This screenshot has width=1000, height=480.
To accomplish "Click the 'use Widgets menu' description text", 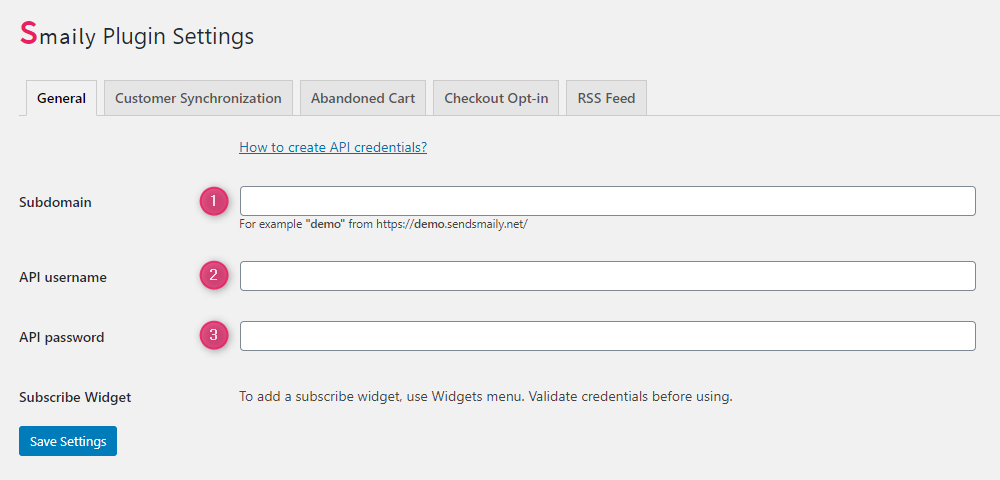I will [x=486, y=396].
